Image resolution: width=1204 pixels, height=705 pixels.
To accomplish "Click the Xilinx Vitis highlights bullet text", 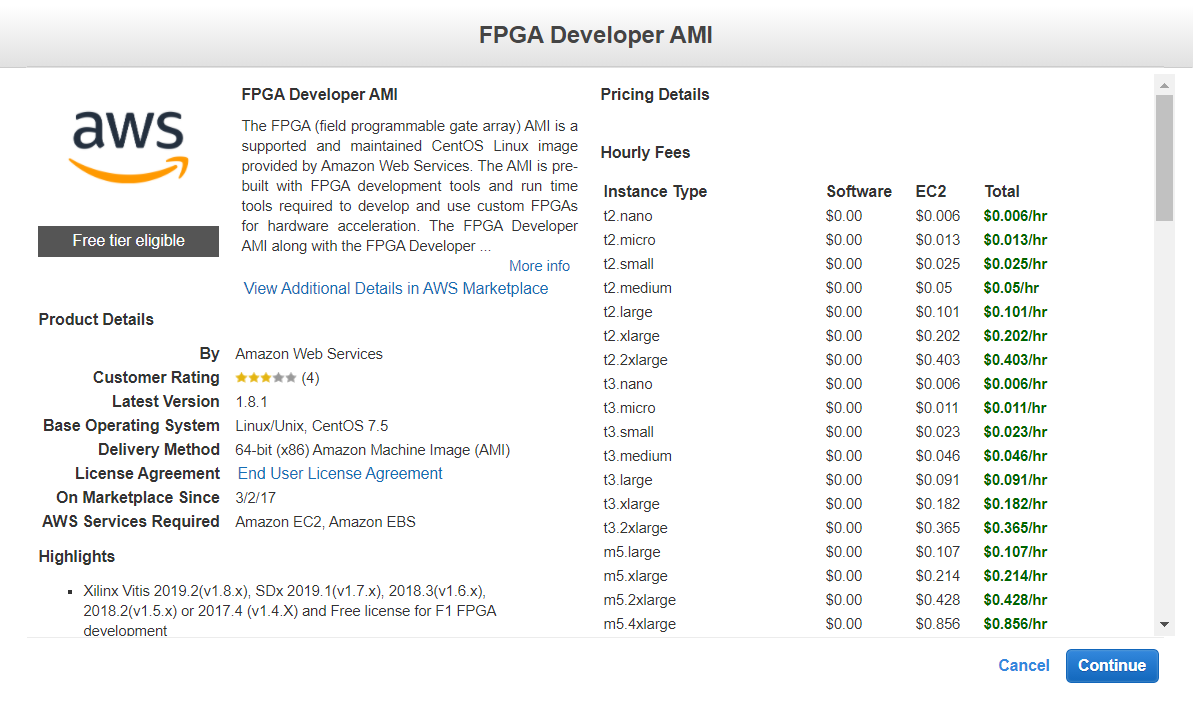I will (291, 610).
